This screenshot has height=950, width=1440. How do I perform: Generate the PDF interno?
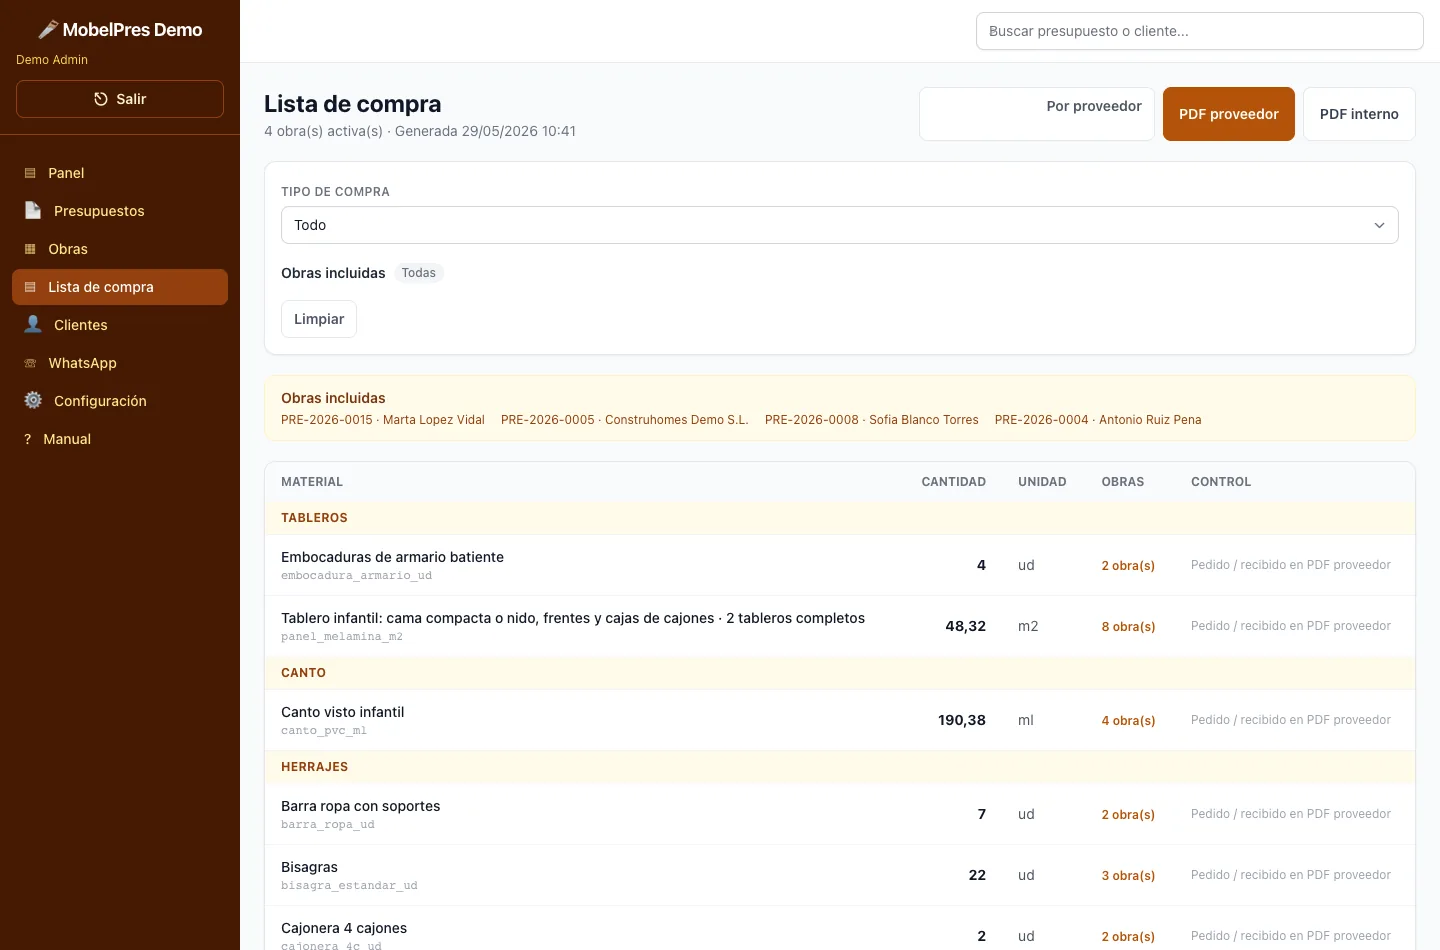click(x=1359, y=114)
